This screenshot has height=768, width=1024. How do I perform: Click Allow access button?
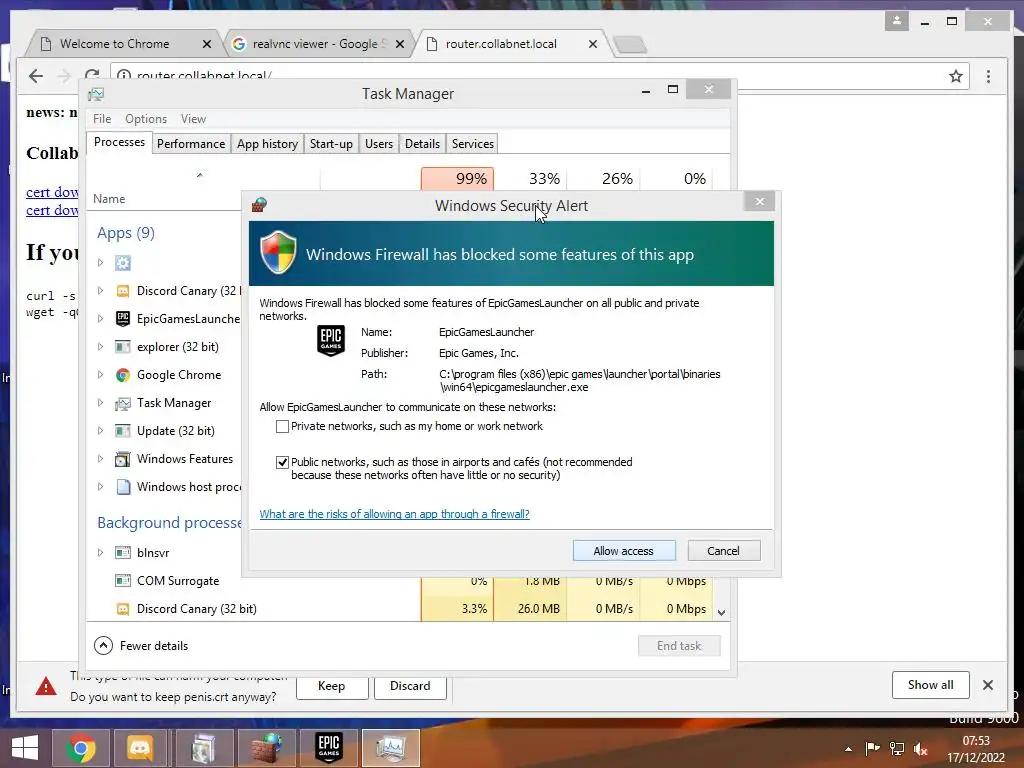point(624,551)
